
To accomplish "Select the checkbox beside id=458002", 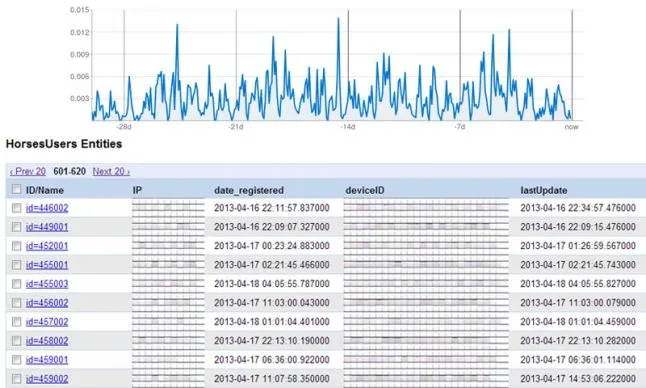I will [x=16, y=341].
